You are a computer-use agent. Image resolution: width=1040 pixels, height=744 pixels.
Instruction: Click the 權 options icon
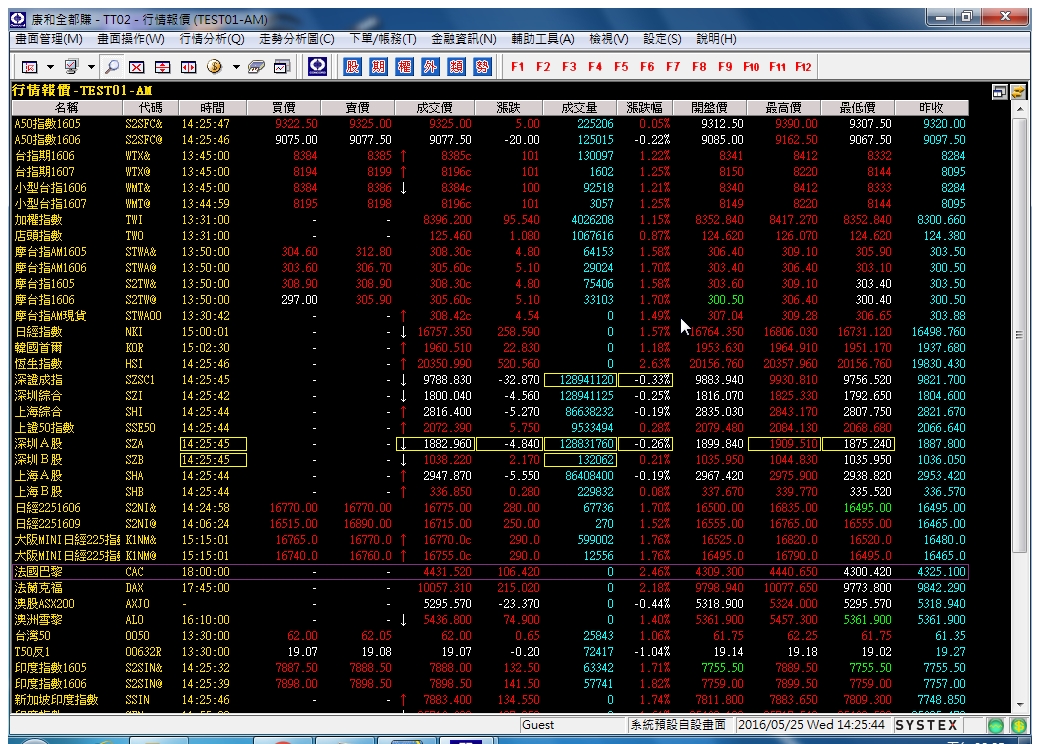pyautogui.click(x=404, y=66)
